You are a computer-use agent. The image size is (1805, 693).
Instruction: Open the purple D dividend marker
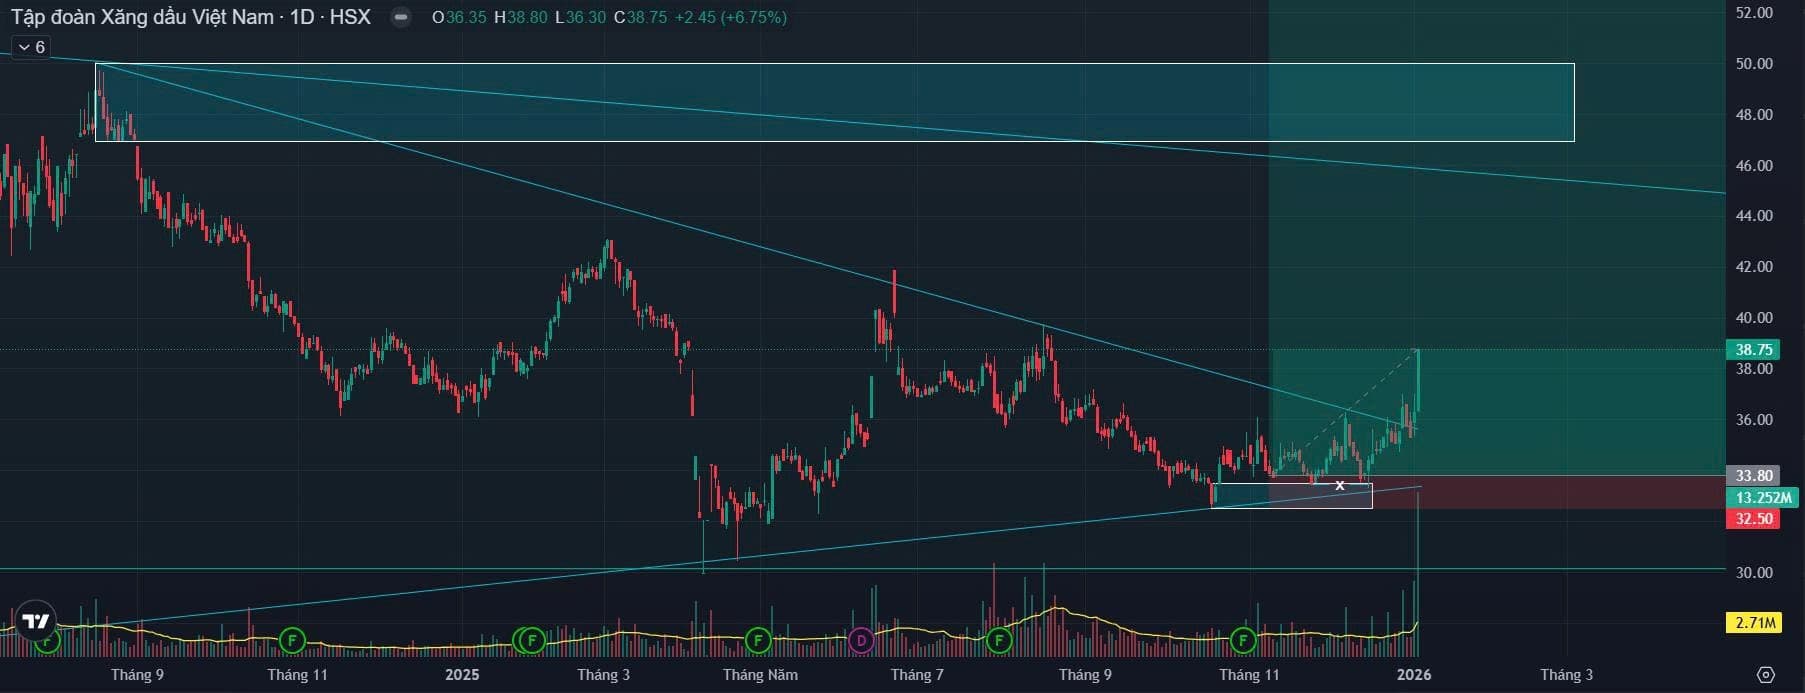(861, 640)
